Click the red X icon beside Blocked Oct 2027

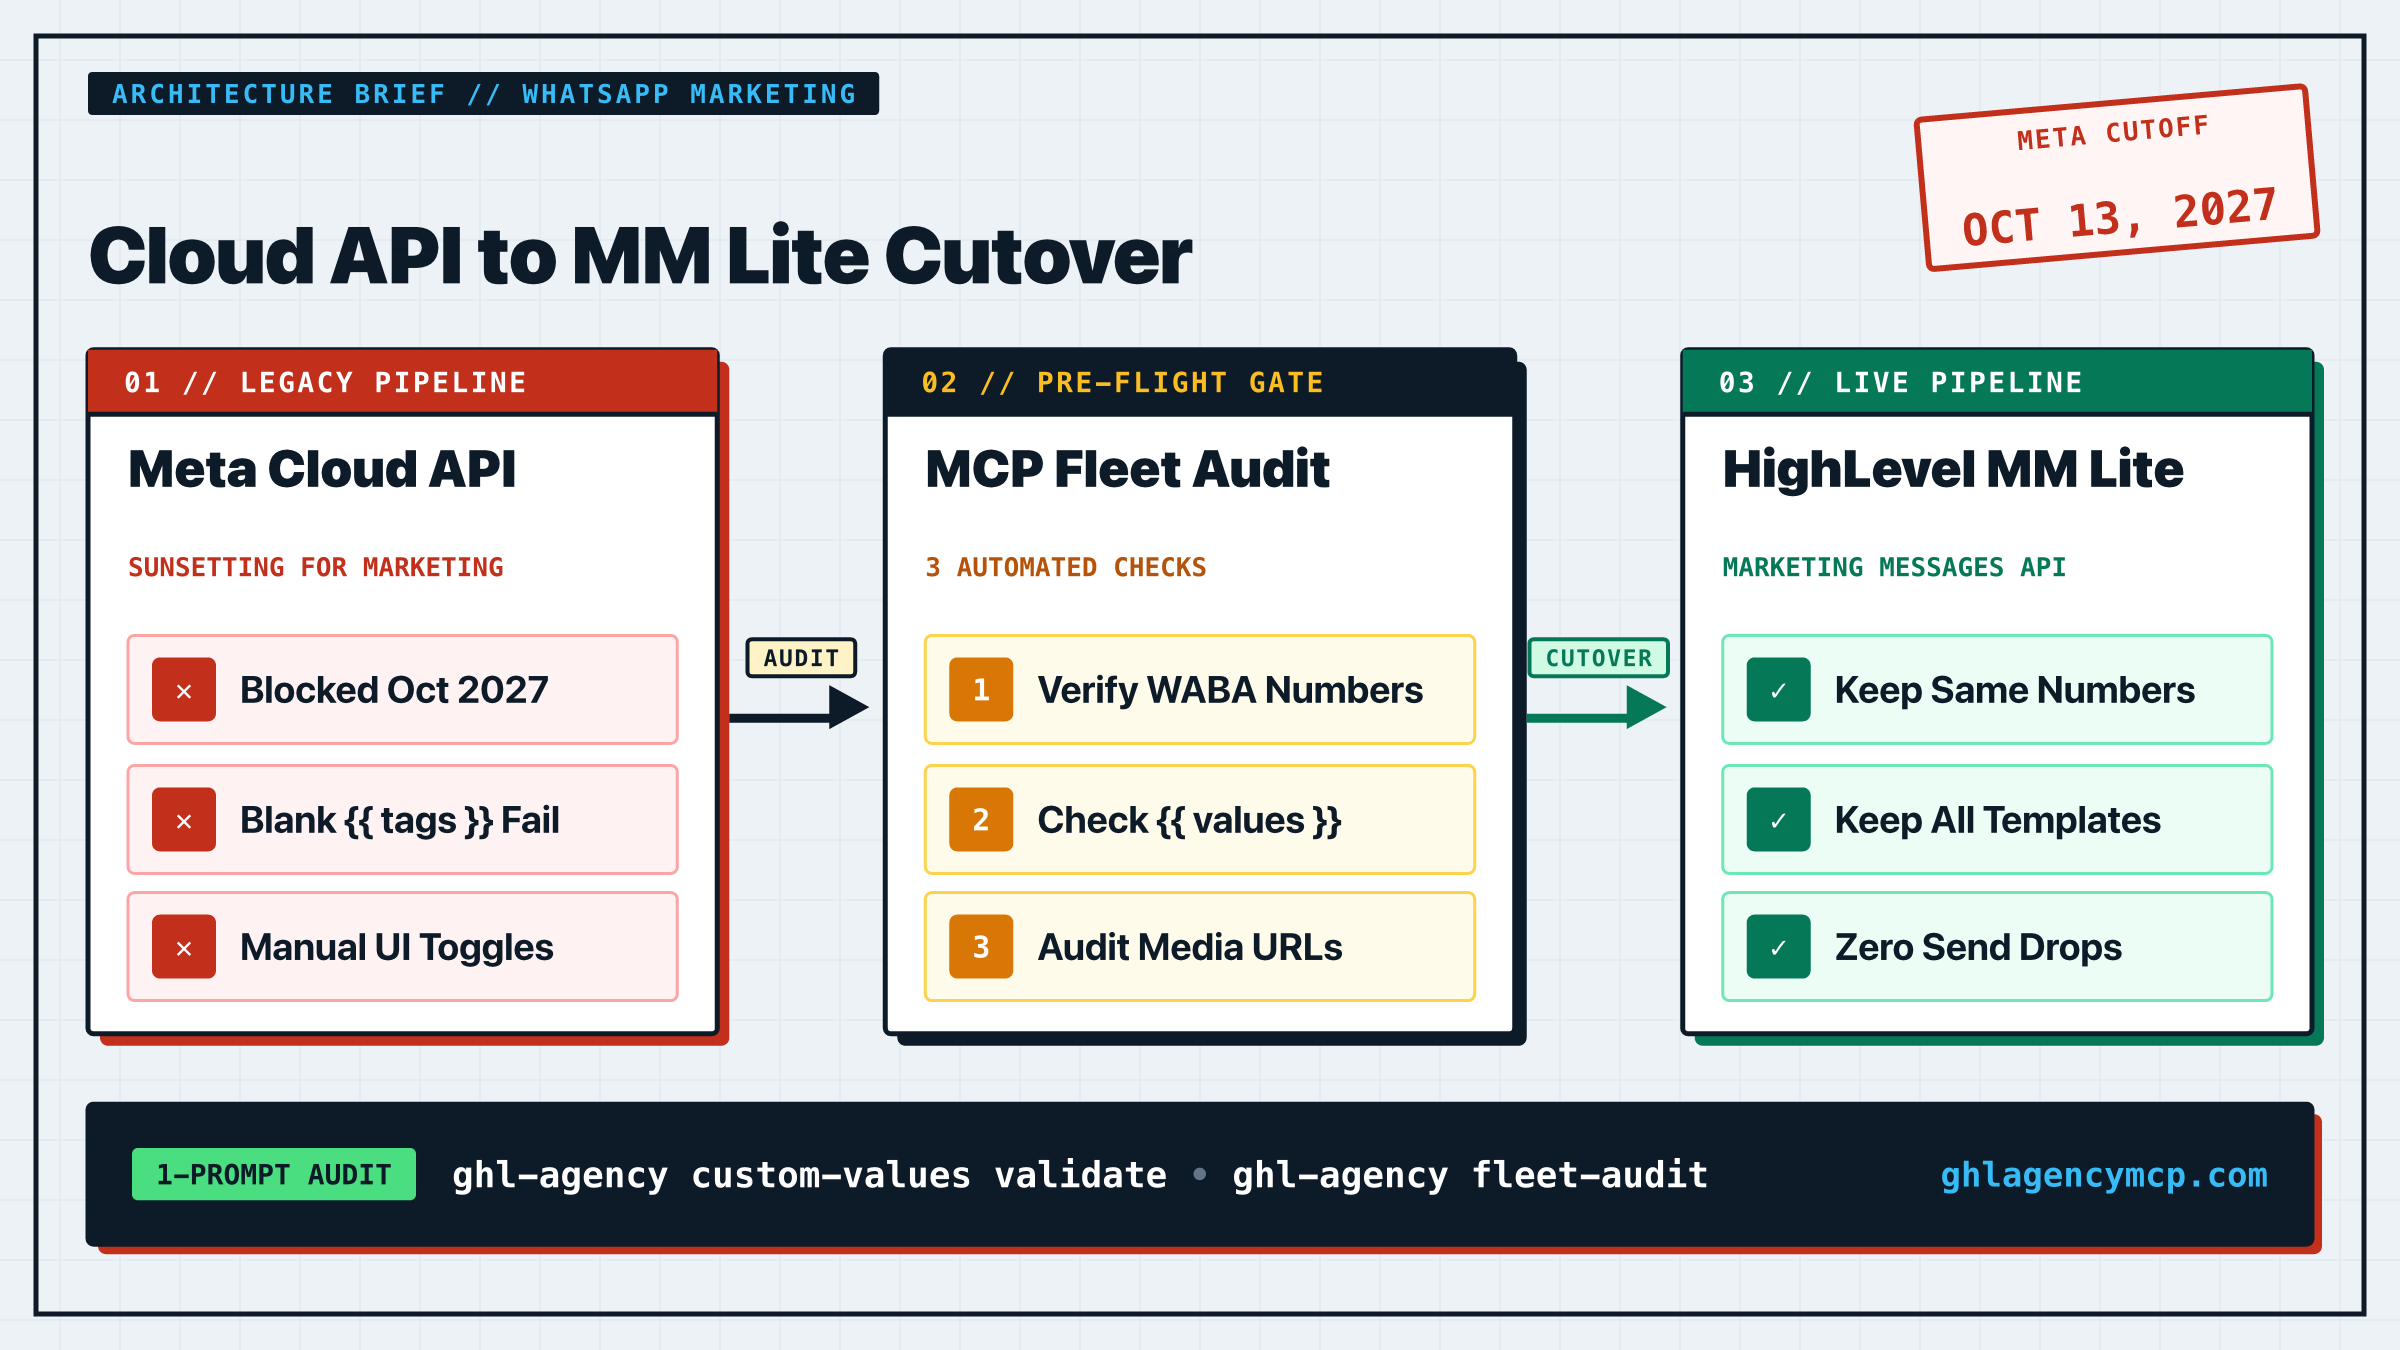tap(184, 690)
